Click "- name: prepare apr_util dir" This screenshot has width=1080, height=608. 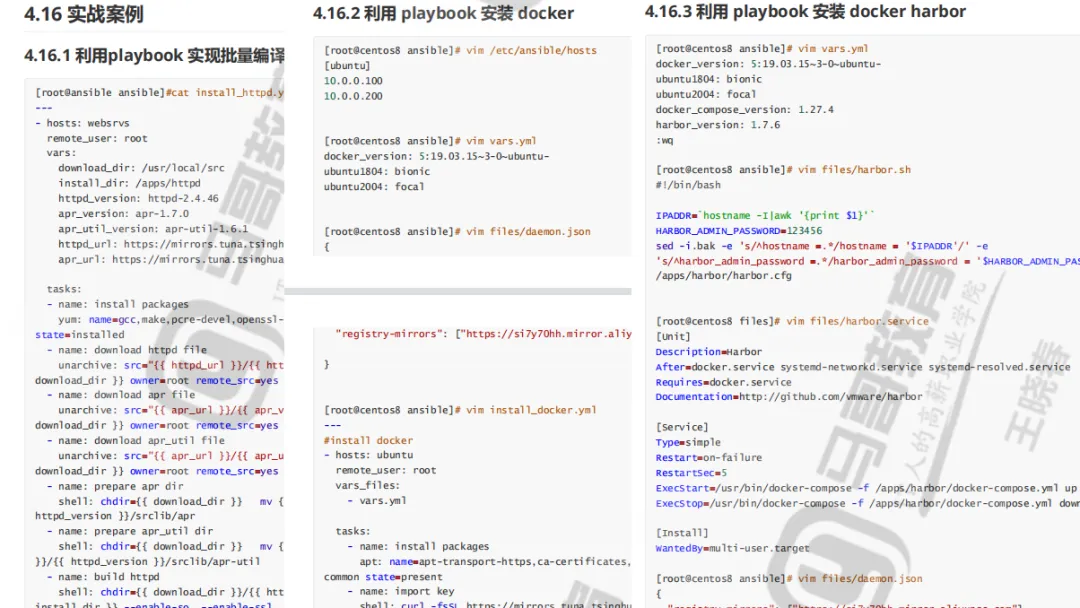click(129, 532)
